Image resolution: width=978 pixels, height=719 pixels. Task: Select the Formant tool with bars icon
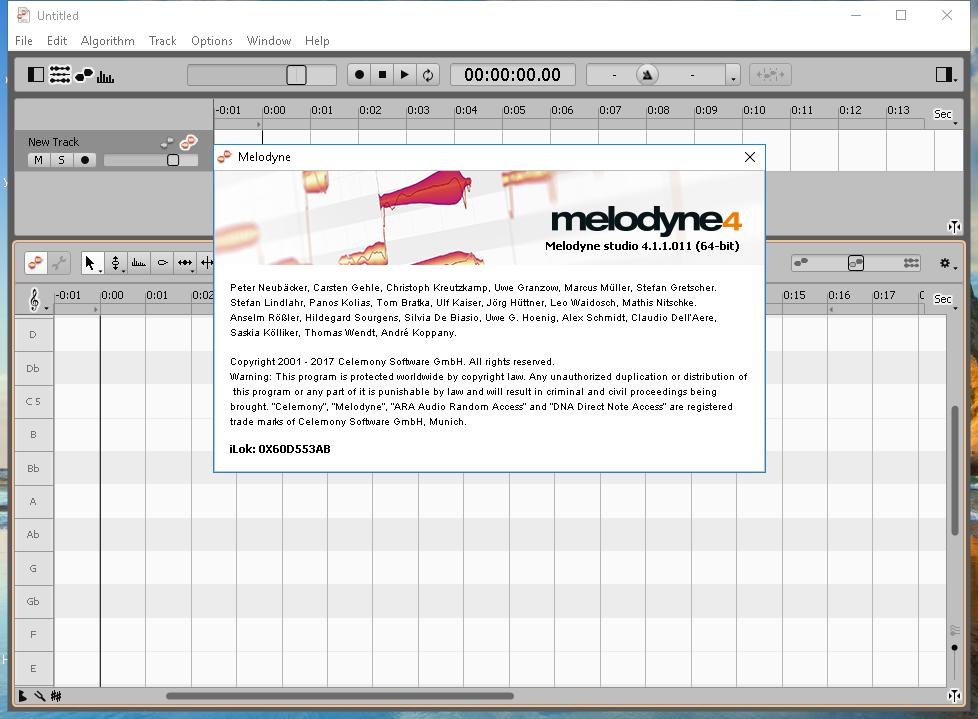139,263
